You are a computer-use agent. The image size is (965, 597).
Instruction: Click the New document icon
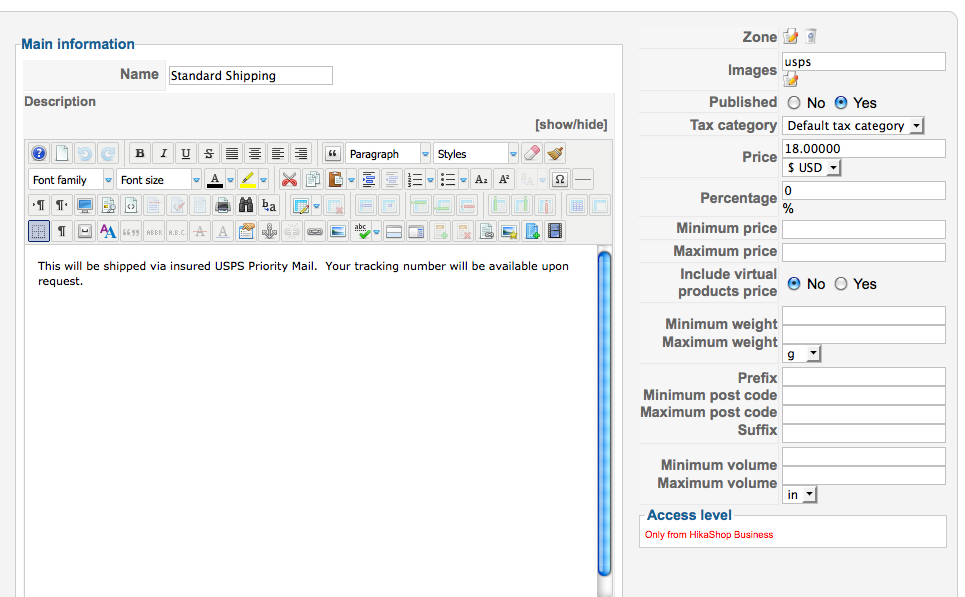62,153
